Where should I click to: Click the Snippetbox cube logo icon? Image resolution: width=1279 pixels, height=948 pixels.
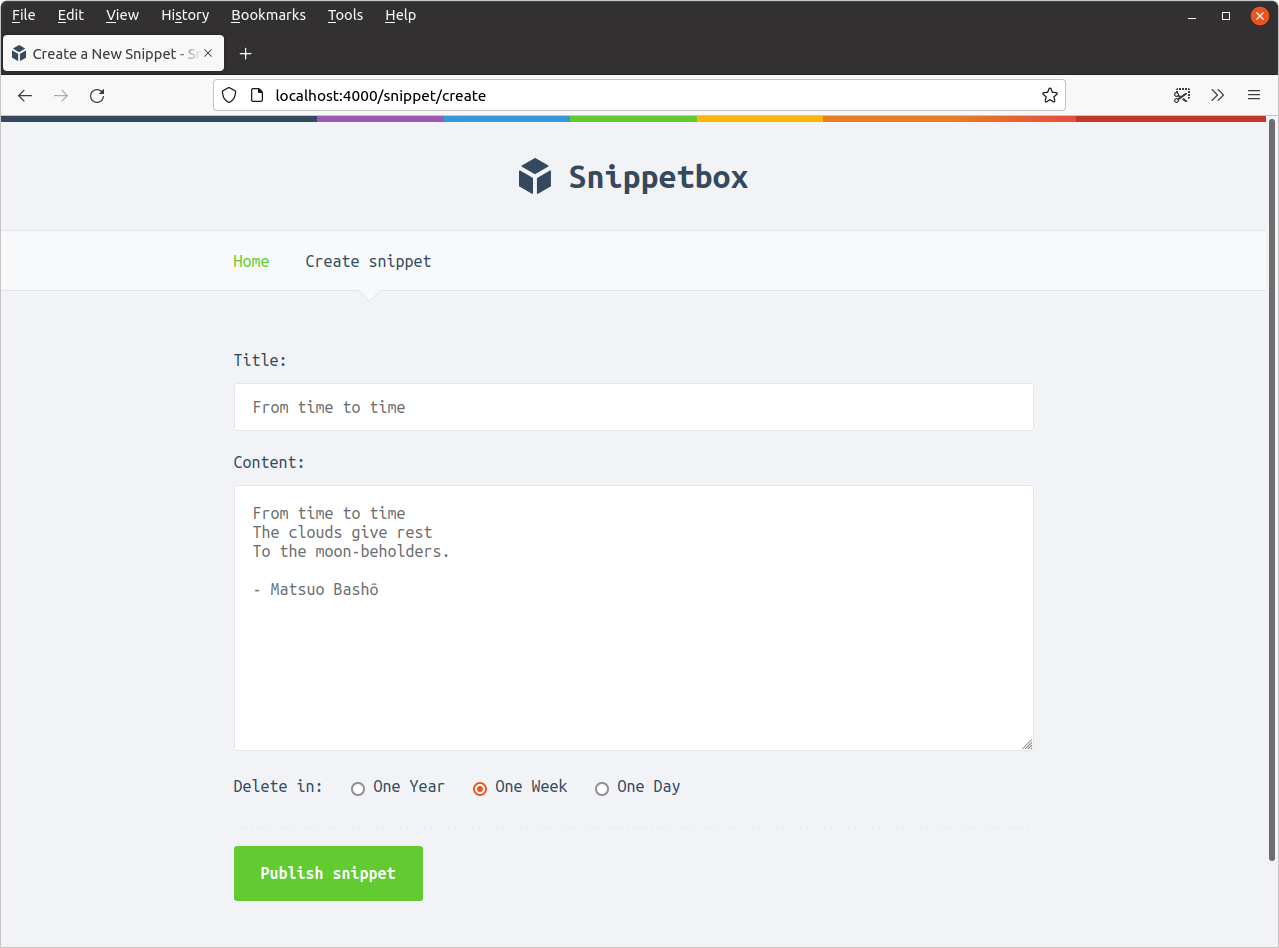(x=535, y=177)
